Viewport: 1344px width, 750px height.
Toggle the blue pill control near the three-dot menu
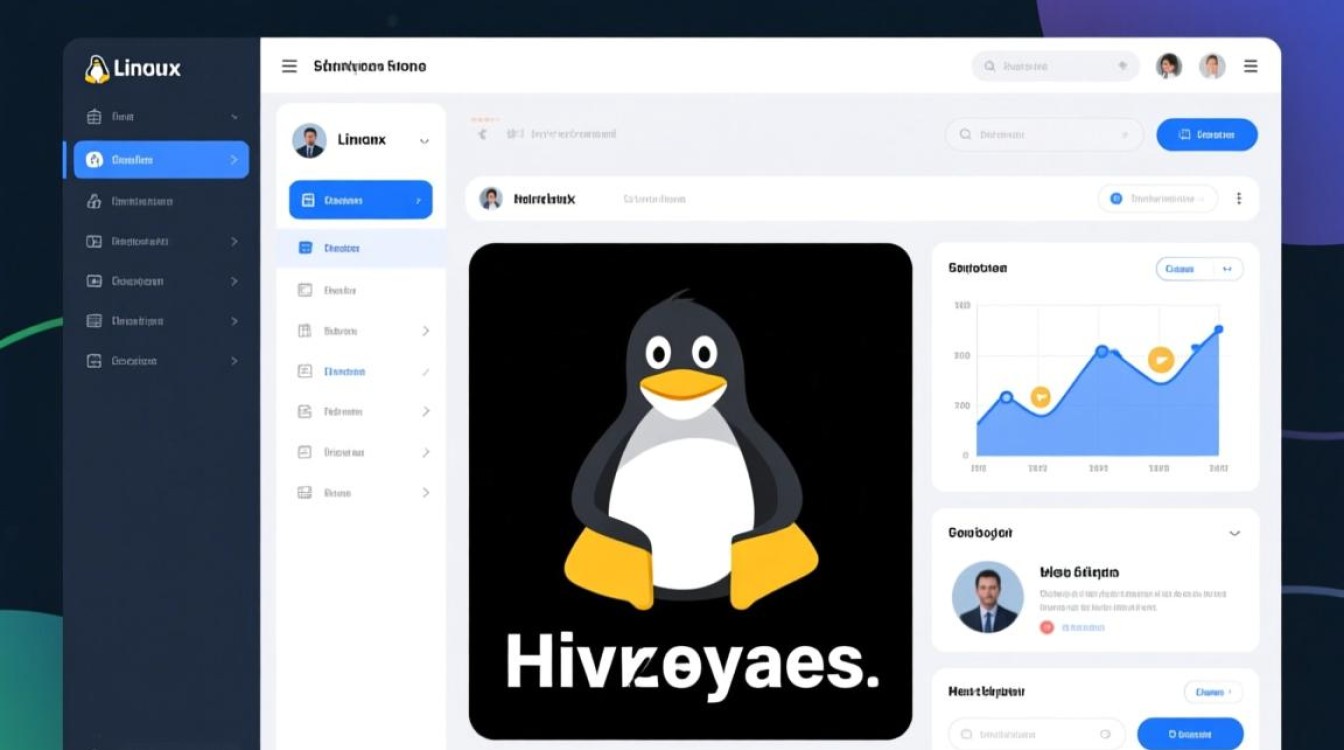pyautogui.click(x=1157, y=198)
